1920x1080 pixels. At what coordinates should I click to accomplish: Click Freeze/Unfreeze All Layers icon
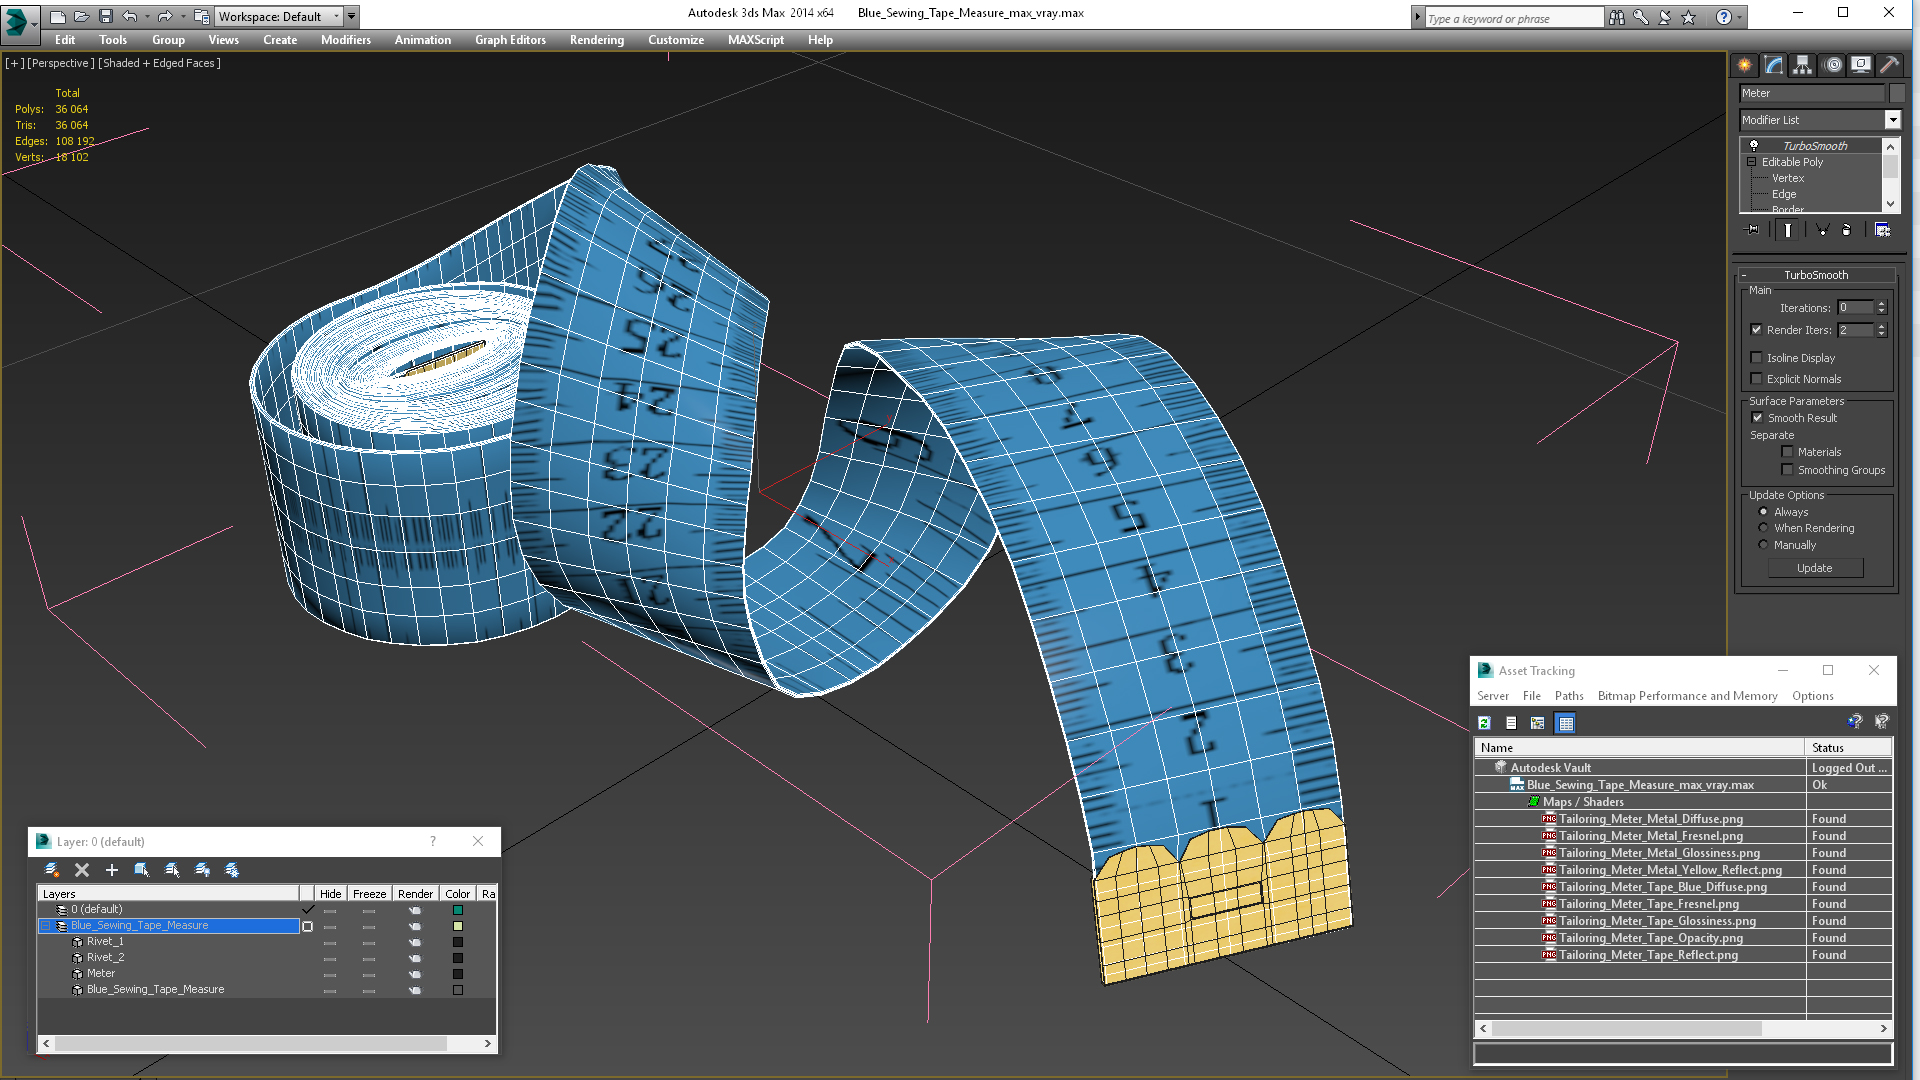coord(232,870)
